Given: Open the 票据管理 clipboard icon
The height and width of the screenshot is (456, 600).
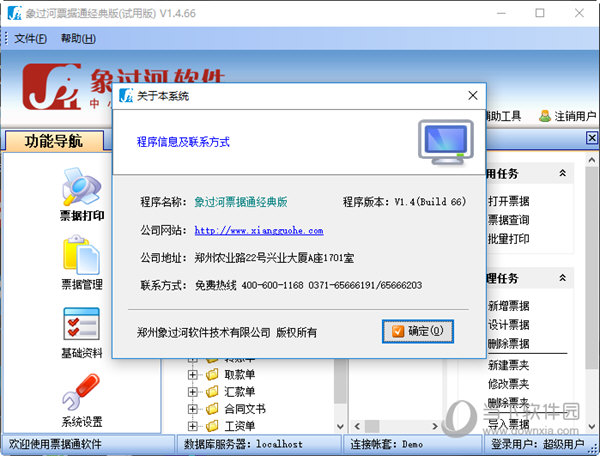Looking at the screenshot, I should coord(82,254).
